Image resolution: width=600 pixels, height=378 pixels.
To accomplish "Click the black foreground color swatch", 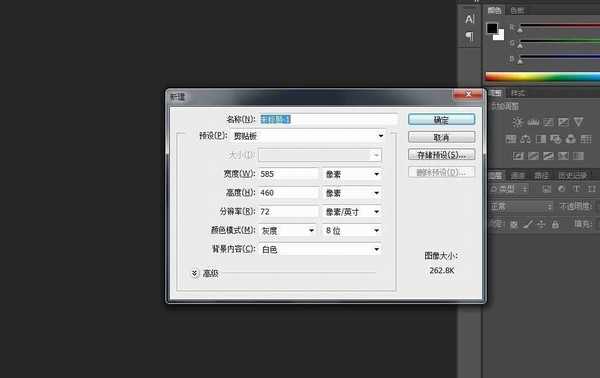I will tap(492, 28).
